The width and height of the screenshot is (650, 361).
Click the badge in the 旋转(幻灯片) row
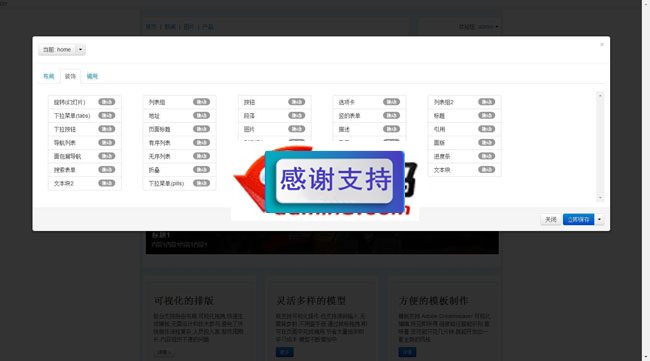click(107, 102)
